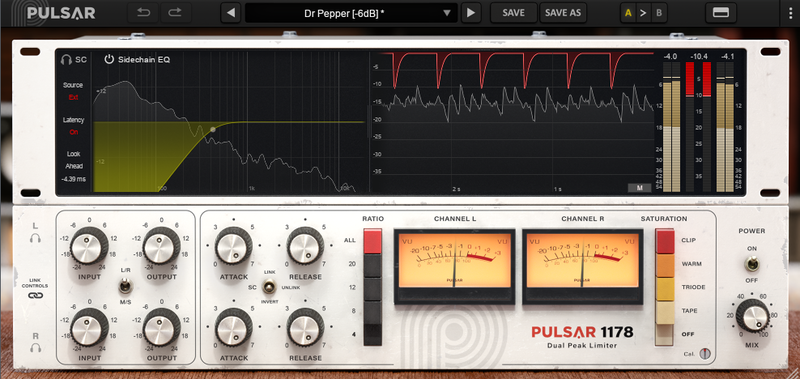Select ratio 20 button

372,265
